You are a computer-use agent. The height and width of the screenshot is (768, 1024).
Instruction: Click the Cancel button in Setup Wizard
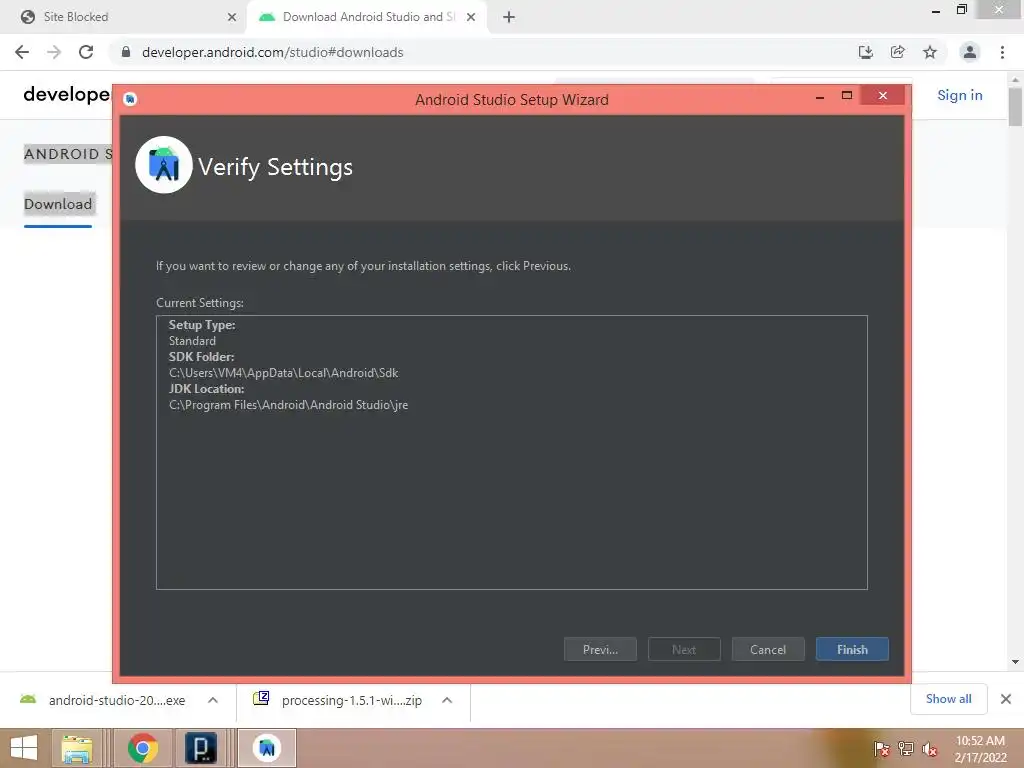(767, 649)
